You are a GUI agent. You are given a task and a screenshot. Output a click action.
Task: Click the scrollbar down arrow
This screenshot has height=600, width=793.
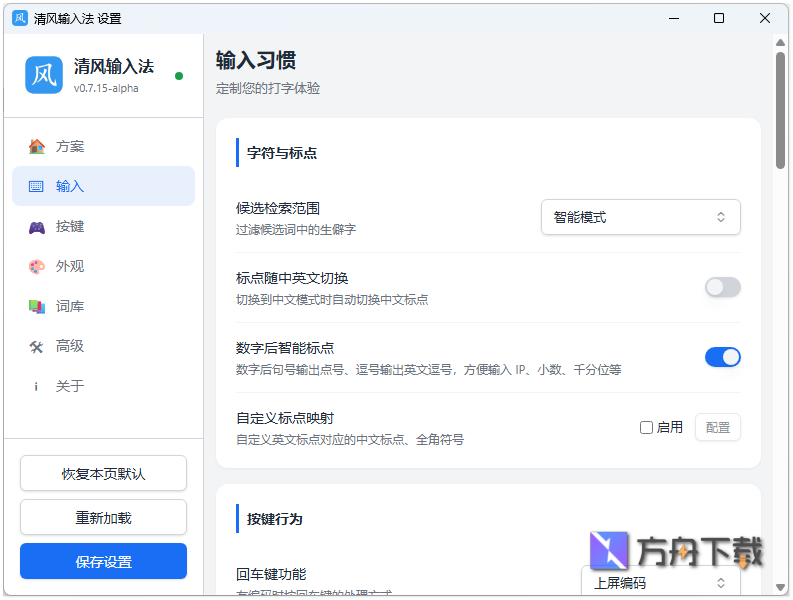click(780, 587)
